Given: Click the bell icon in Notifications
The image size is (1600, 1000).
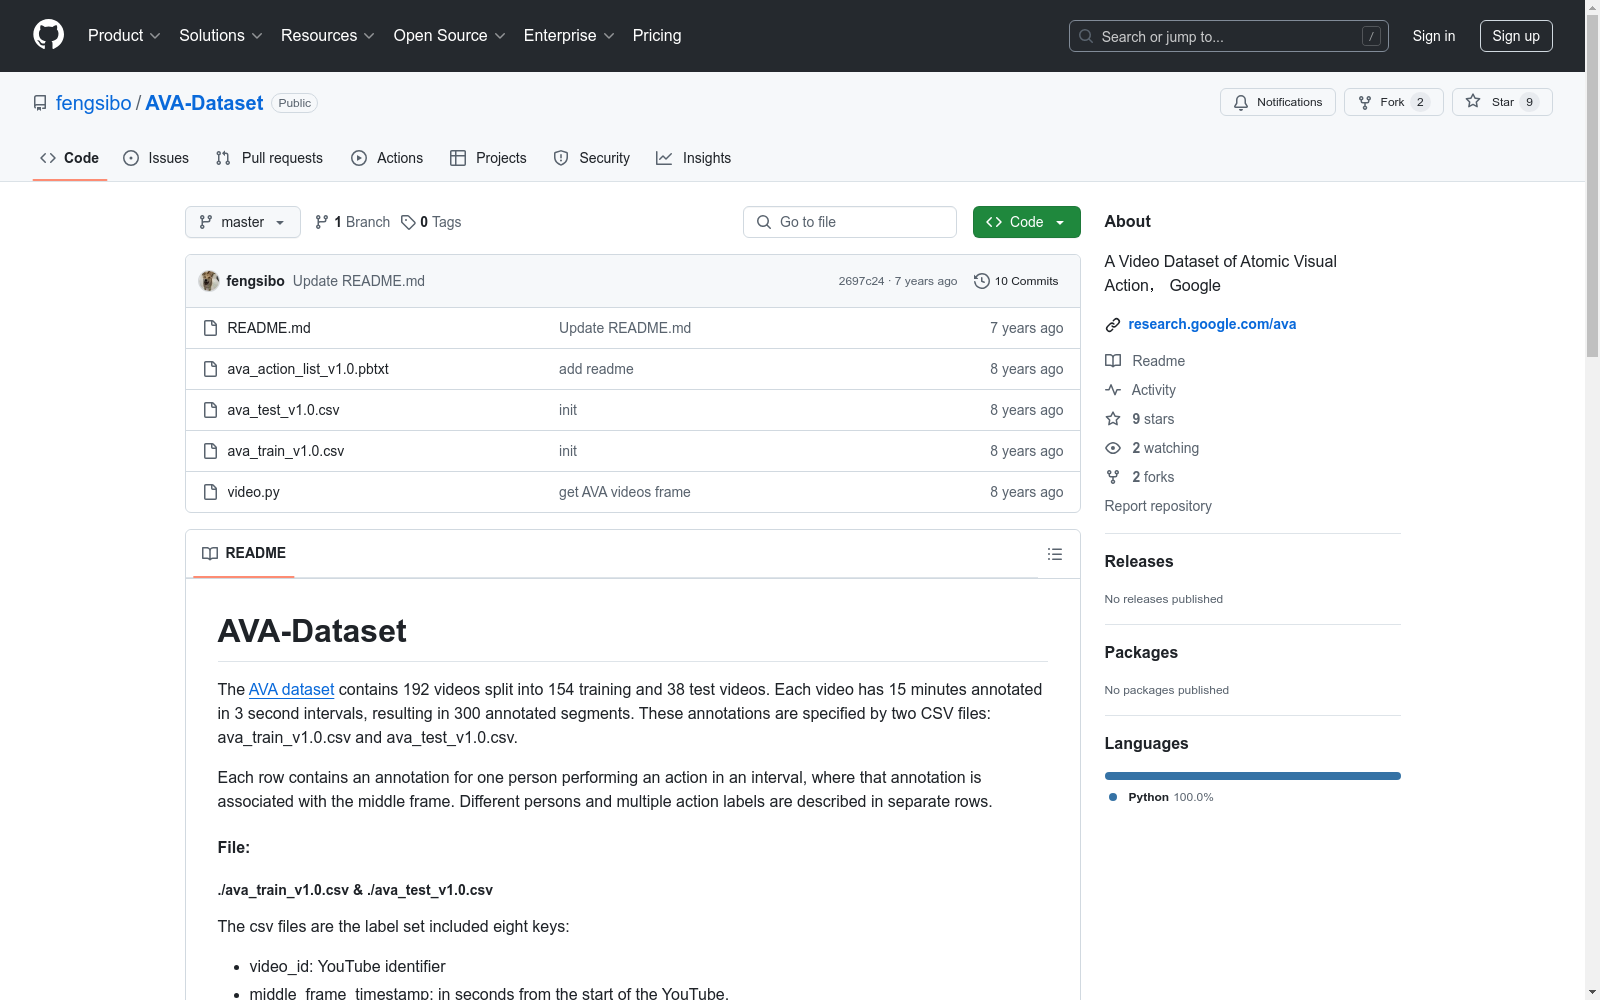Looking at the screenshot, I should [x=1241, y=102].
